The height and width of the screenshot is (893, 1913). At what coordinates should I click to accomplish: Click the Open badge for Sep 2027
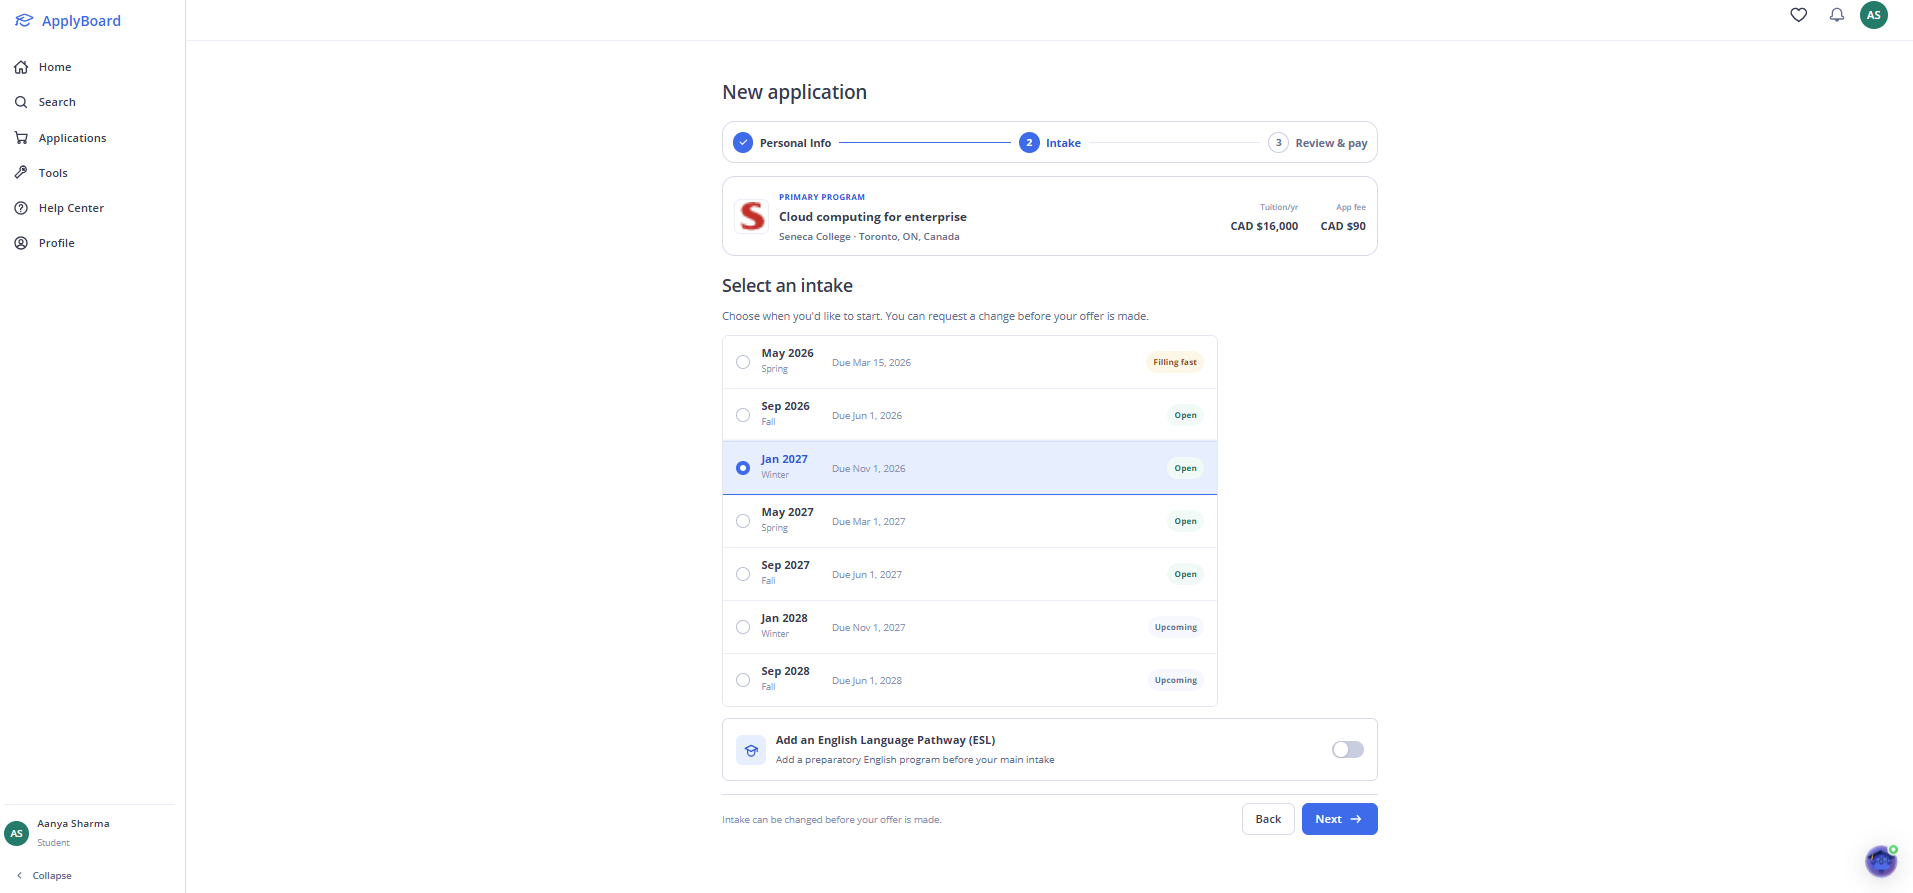[1185, 574]
